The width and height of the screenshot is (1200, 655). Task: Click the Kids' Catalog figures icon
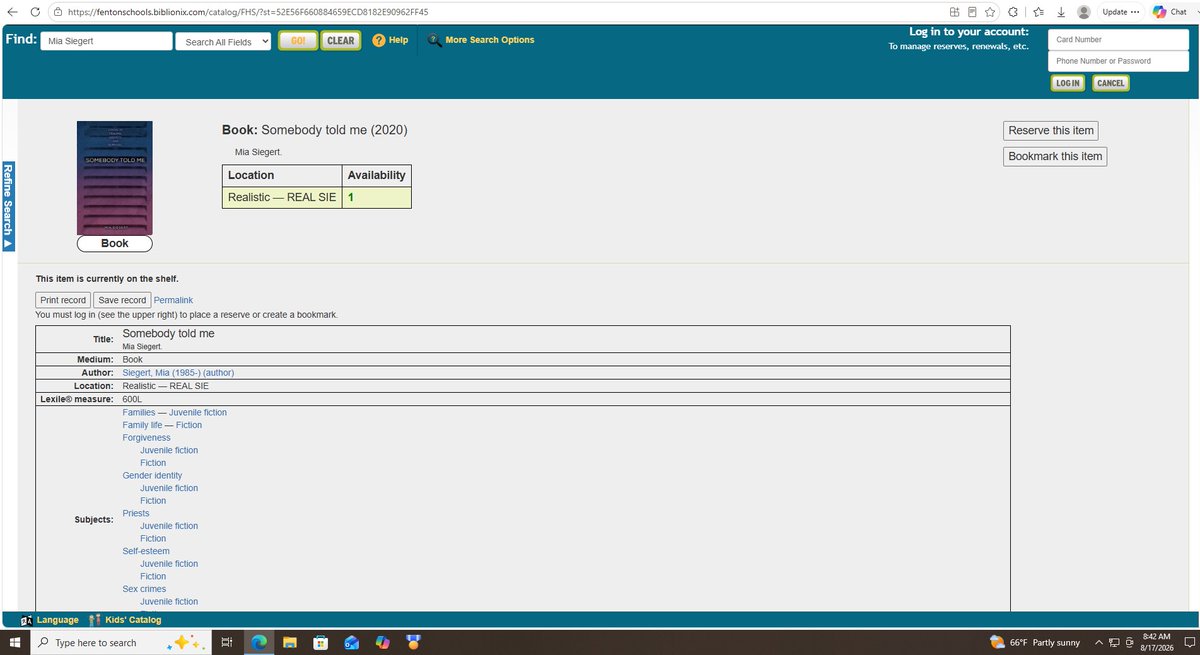(x=96, y=620)
